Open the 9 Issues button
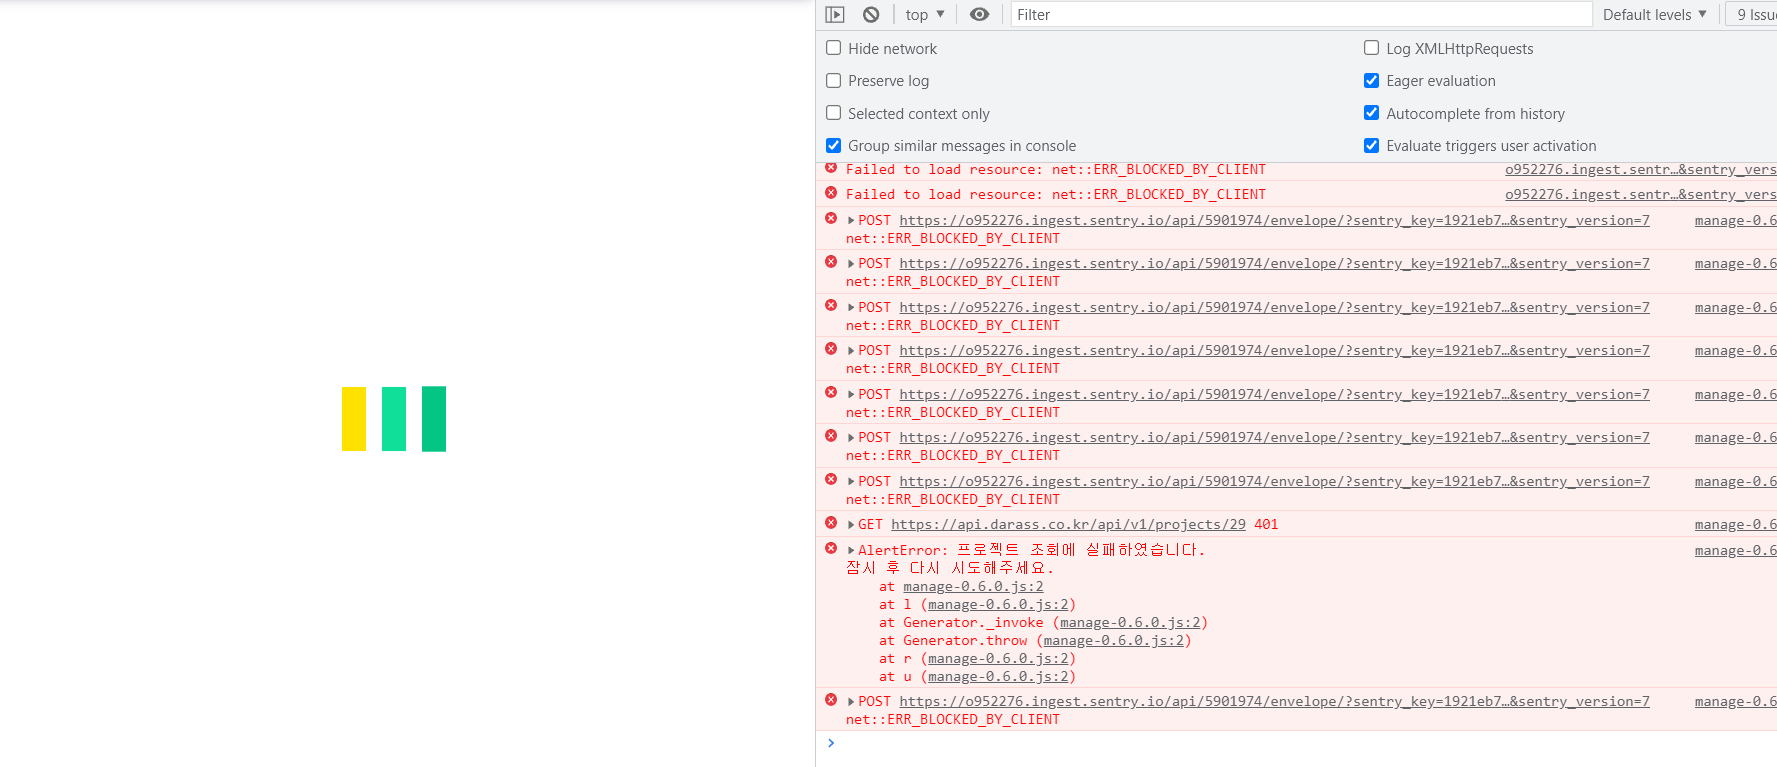 (x=1754, y=14)
